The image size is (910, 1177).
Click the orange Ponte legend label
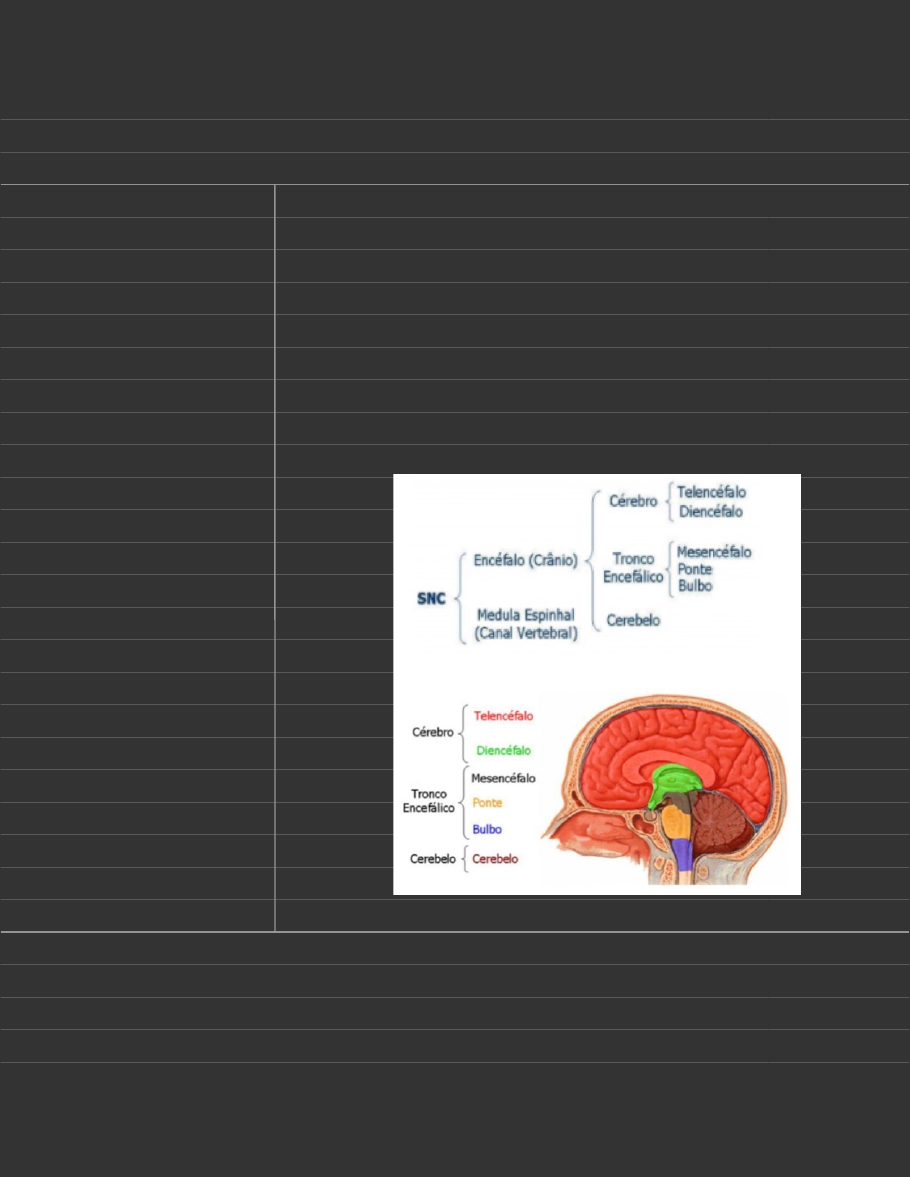click(x=488, y=803)
